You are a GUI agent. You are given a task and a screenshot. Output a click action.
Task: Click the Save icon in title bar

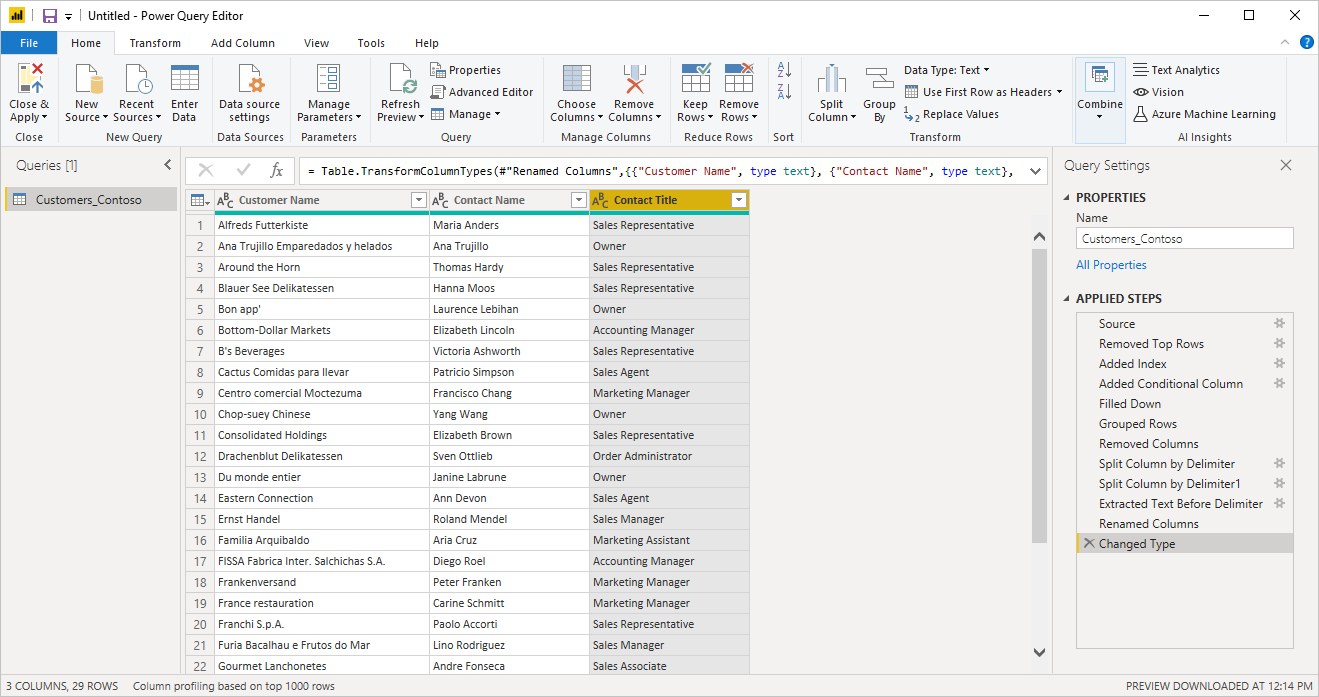(49, 16)
